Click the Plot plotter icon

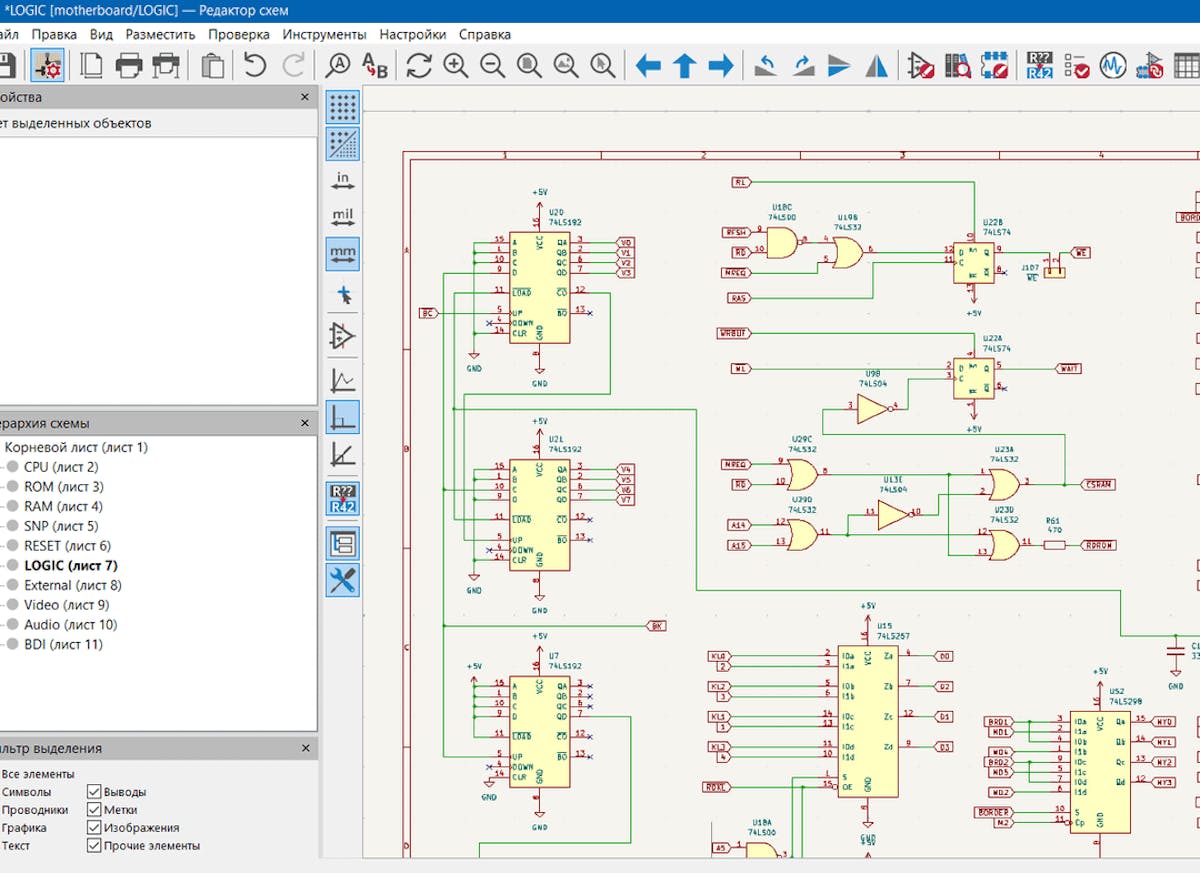tap(165, 66)
